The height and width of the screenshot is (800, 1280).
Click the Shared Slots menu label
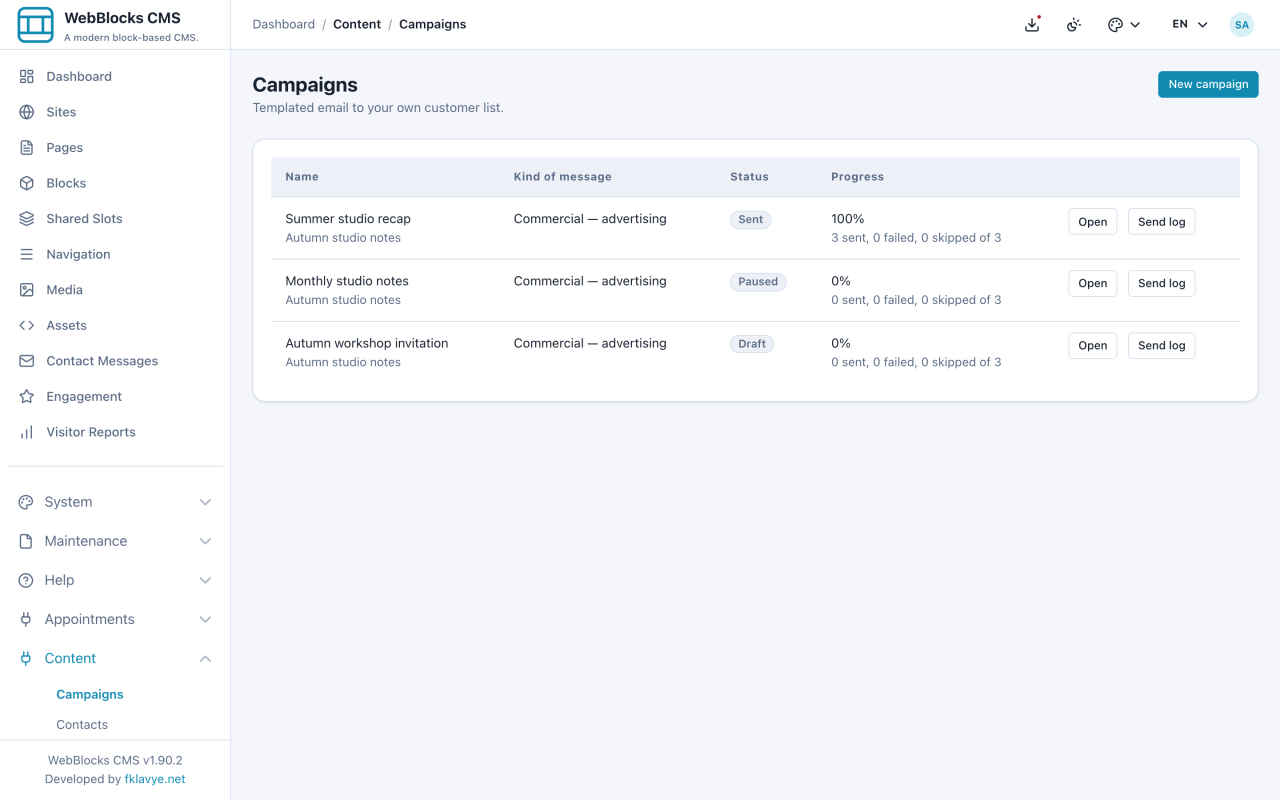click(x=84, y=218)
